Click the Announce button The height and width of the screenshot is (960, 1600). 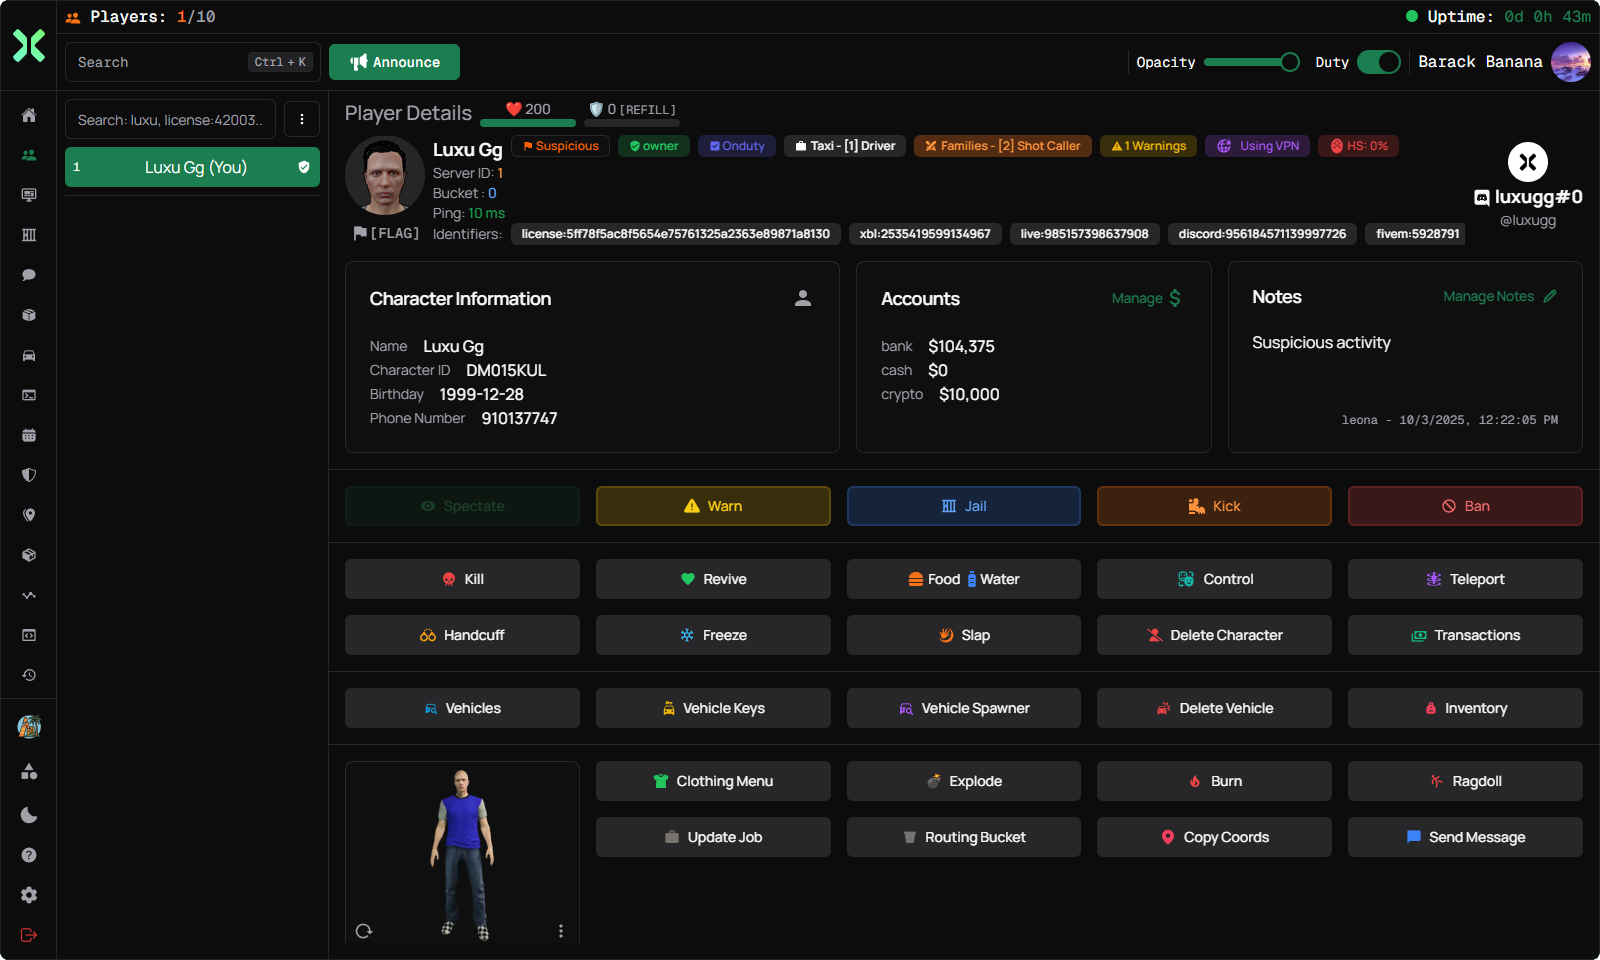(394, 62)
